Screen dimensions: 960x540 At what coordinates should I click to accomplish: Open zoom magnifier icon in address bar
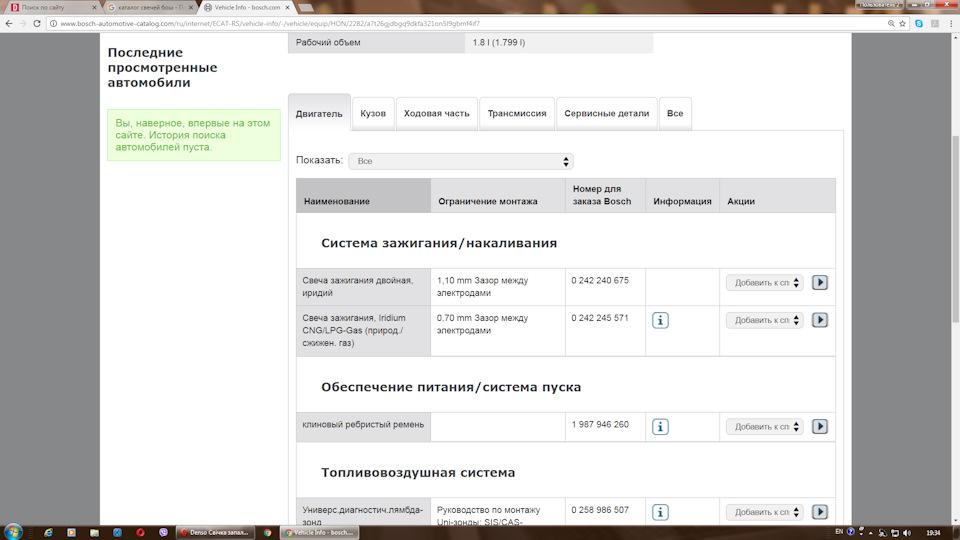891,23
